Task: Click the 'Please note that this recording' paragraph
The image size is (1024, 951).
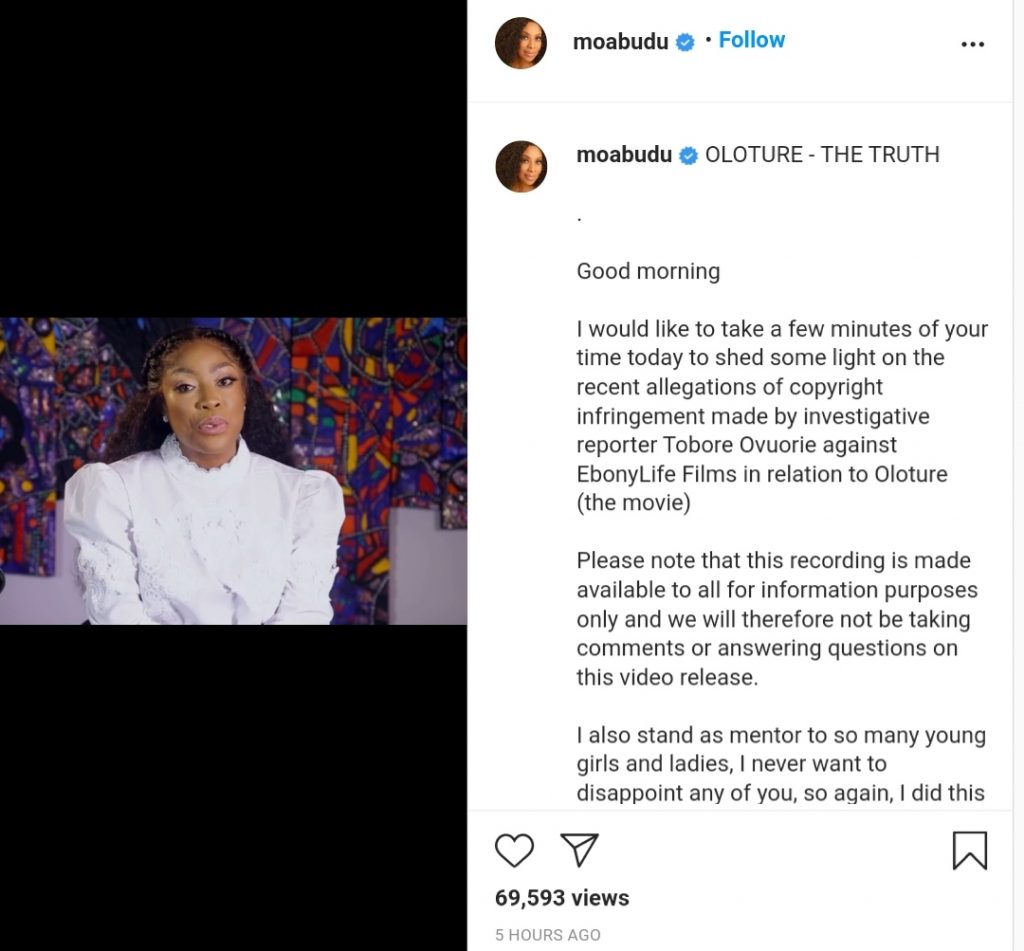Action: point(776,618)
